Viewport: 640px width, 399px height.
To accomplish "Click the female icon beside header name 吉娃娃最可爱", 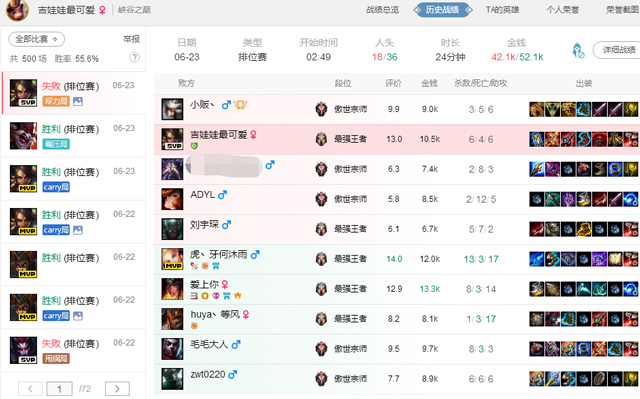I will pos(102,10).
